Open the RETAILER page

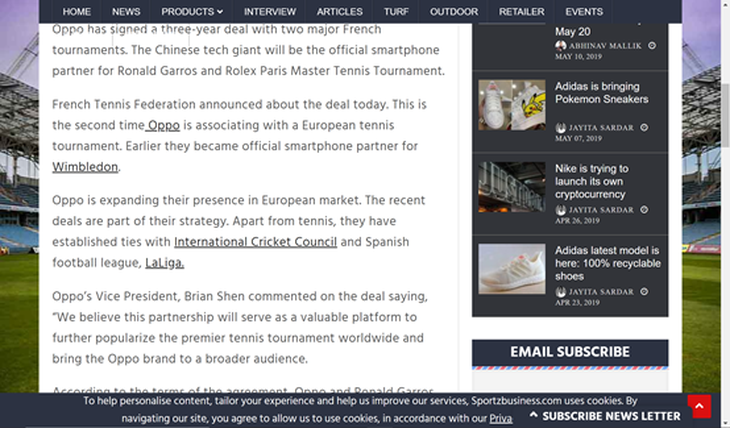(521, 12)
